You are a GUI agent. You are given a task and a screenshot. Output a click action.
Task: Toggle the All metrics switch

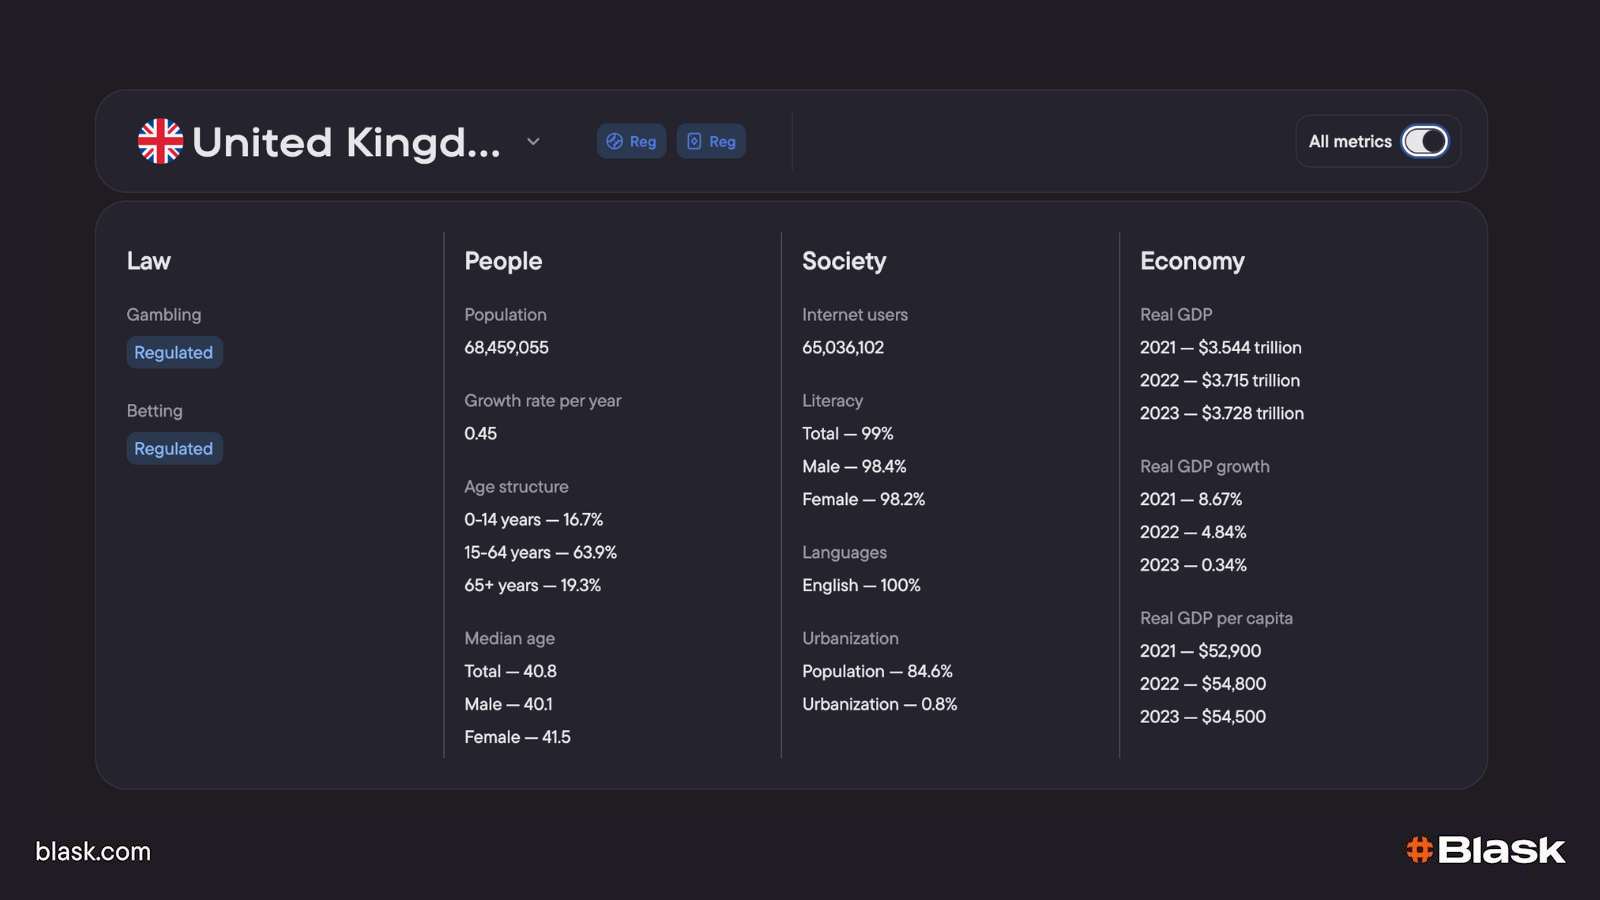(x=1425, y=141)
